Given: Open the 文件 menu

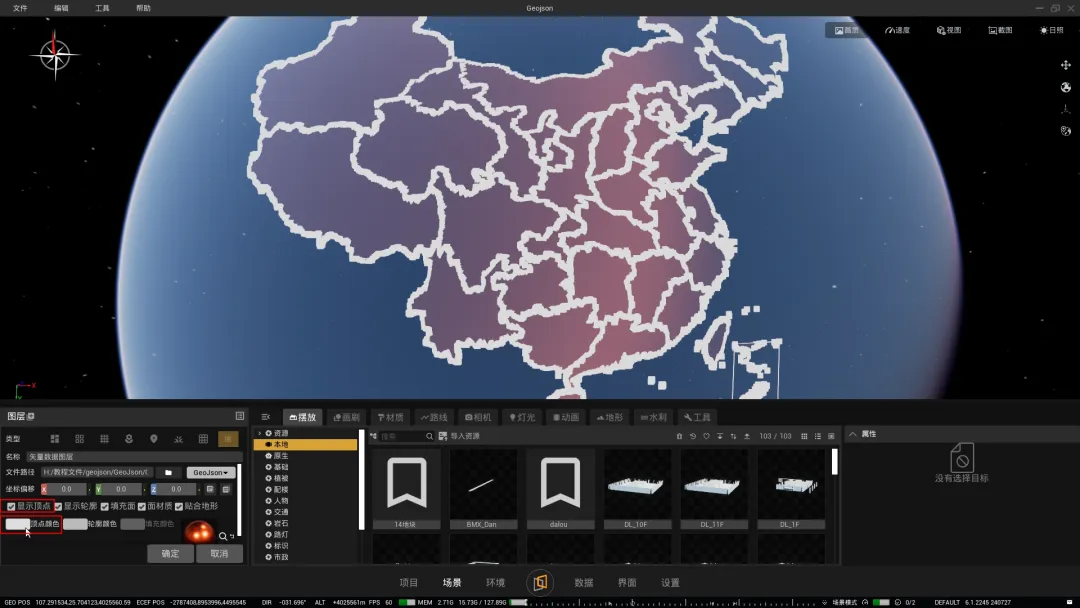Looking at the screenshot, I should [20, 8].
